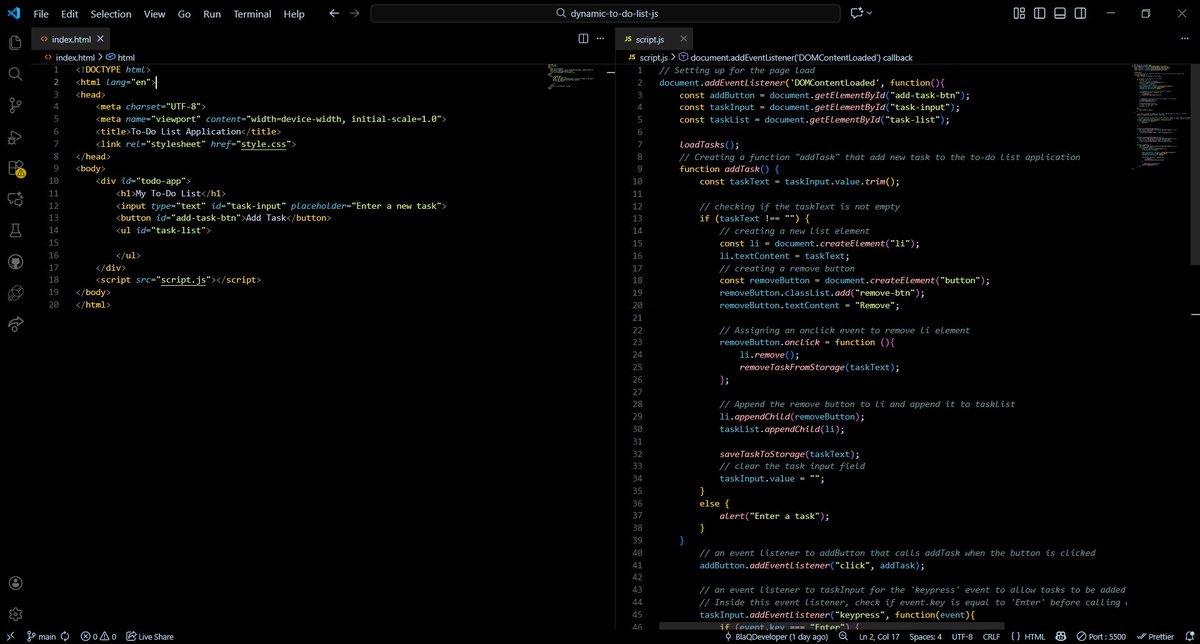The height and width of the screenshot is (644, 1200).
Task: Click the dynamic-to-do-list-js search box
Action: pyautogui.click(x=607, y=14)
